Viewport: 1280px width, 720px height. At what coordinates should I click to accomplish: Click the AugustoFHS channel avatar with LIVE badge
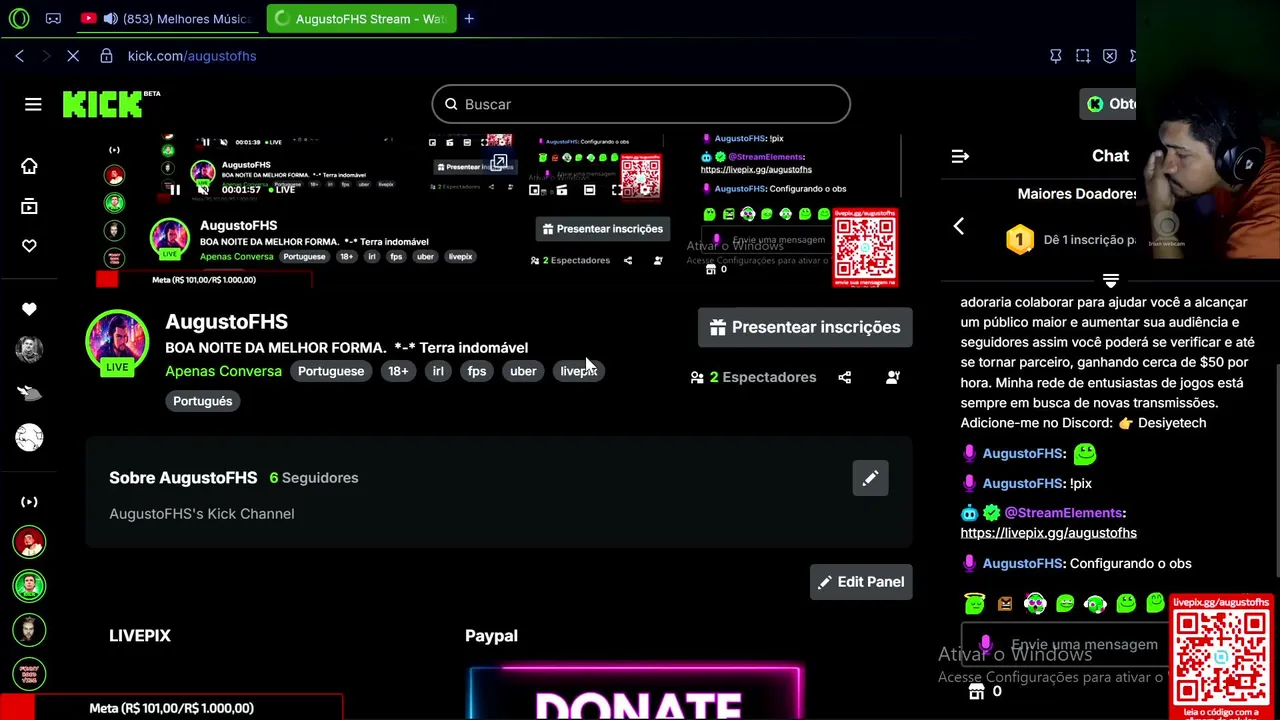[117, 342]
